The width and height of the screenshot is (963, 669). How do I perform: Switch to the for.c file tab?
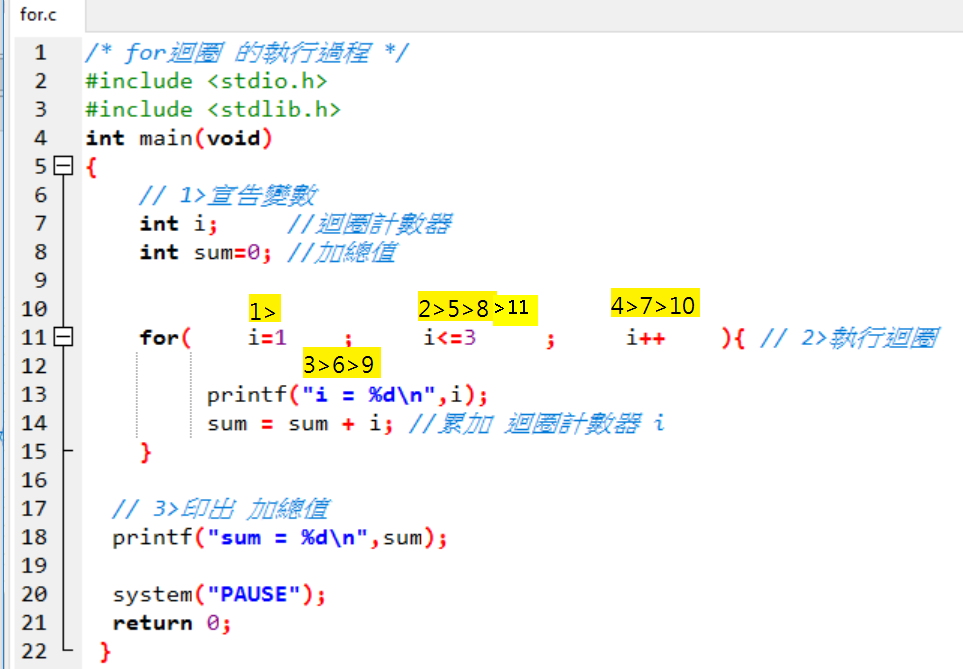(x=38, y=14)
